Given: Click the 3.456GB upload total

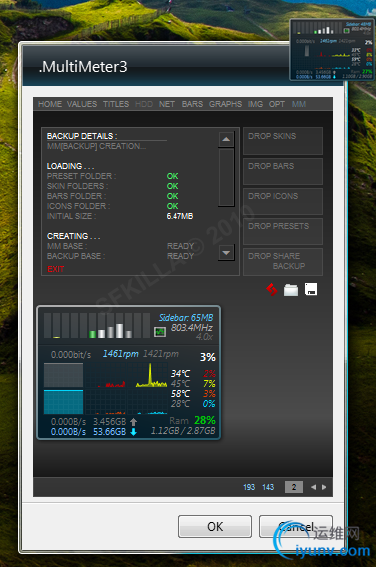Looking at the screenshot, I should (x=110, y=422).
